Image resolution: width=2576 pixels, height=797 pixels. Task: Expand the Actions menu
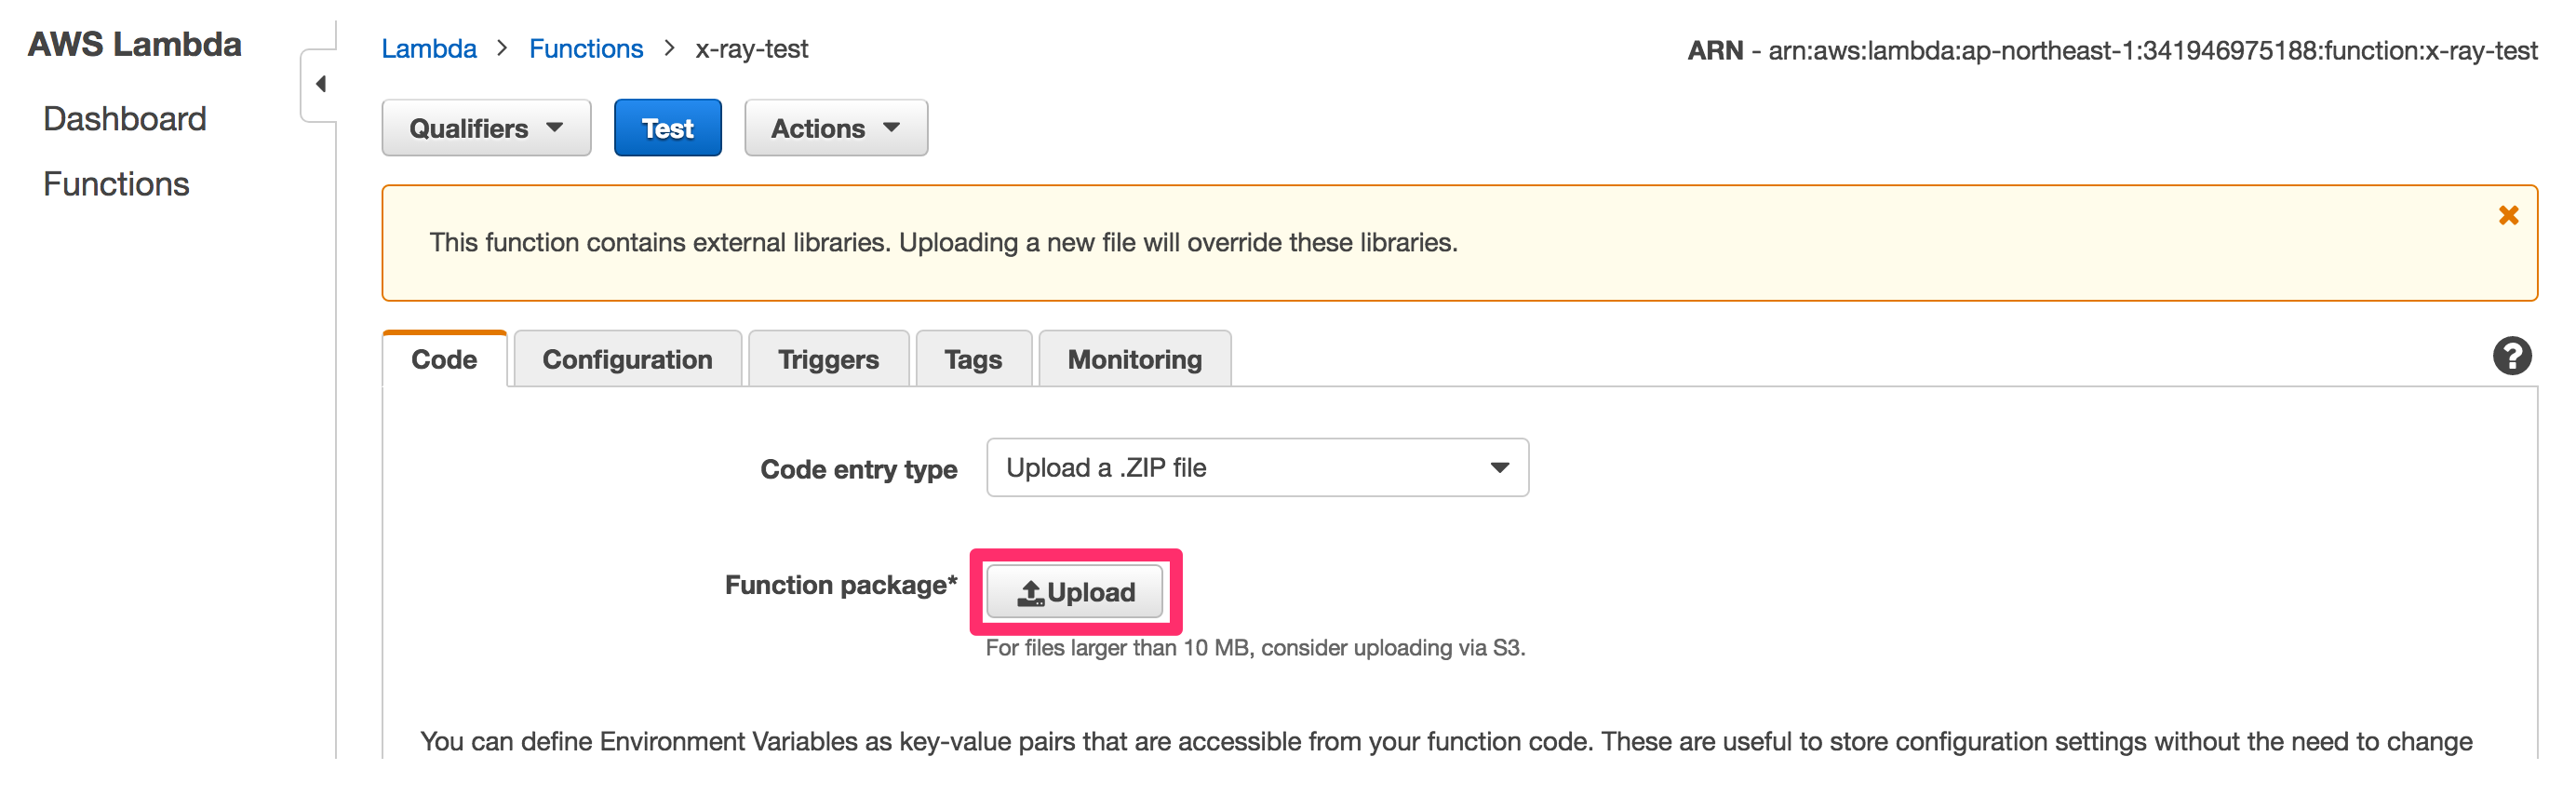(x=836, y=127)
